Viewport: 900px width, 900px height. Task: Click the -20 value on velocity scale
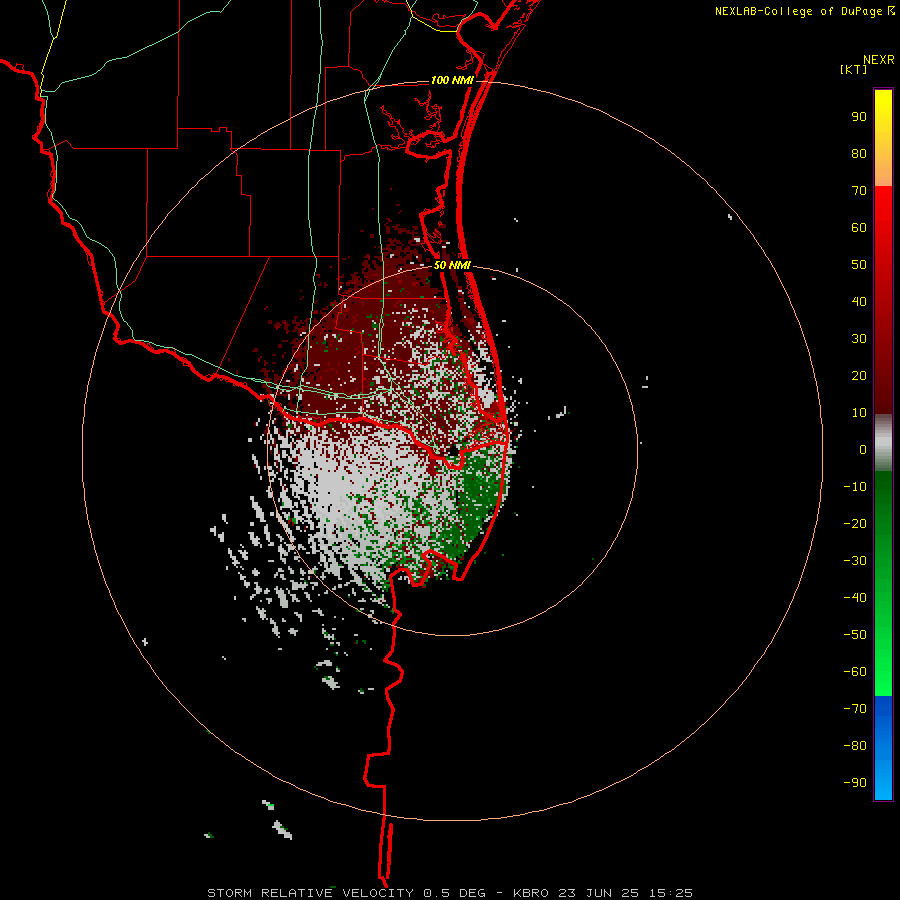pyautogui.click(x=855, y=523)
